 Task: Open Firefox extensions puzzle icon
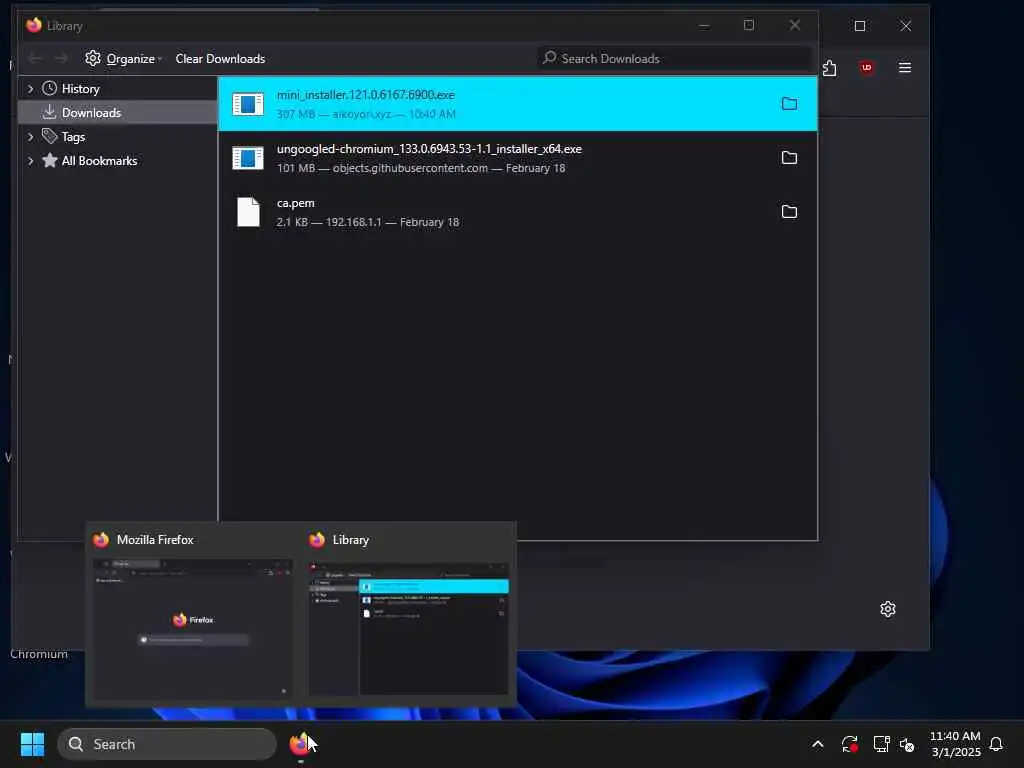coord(829,68)
